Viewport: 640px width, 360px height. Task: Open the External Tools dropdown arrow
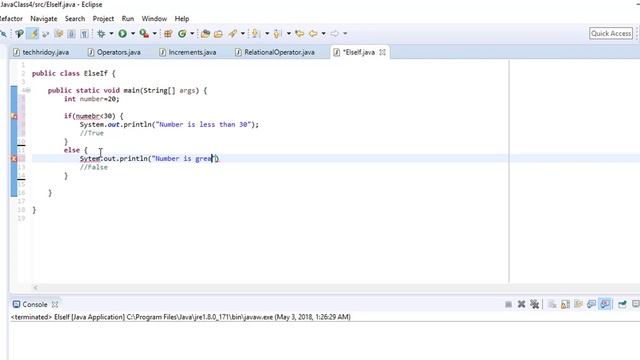point(154,33)
